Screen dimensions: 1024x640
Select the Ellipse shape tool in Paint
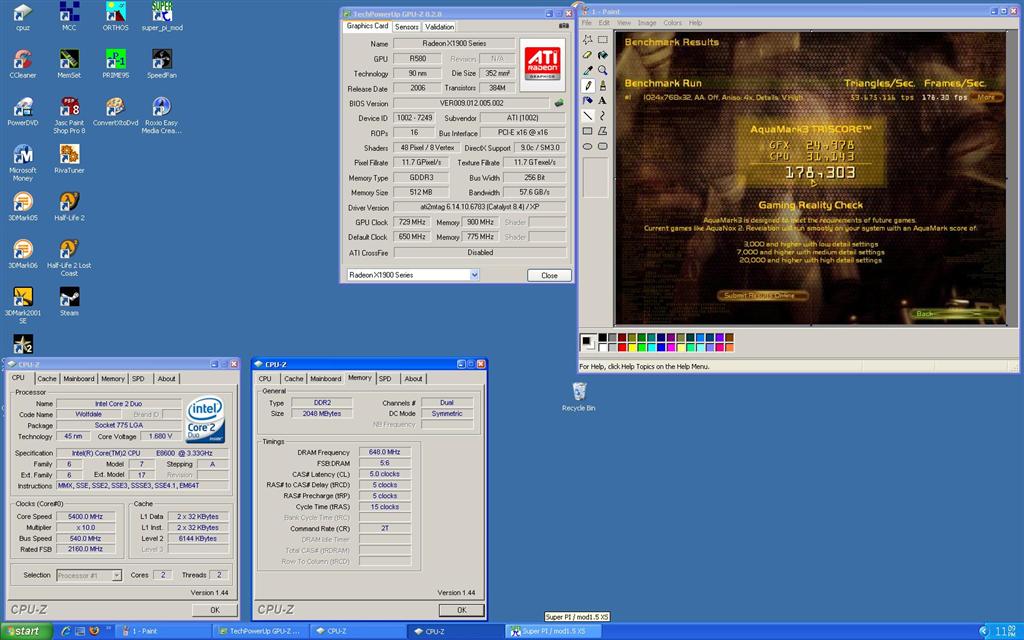click(x=588, y=146)
